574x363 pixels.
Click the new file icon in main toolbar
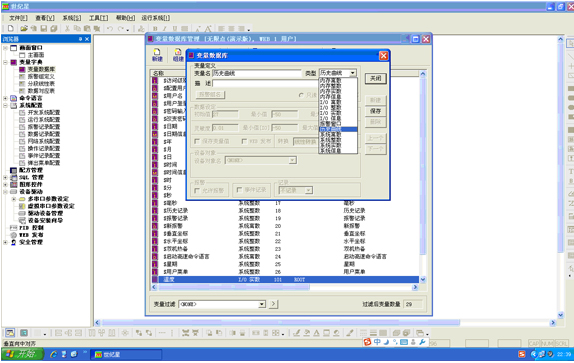tap(11, 29)
